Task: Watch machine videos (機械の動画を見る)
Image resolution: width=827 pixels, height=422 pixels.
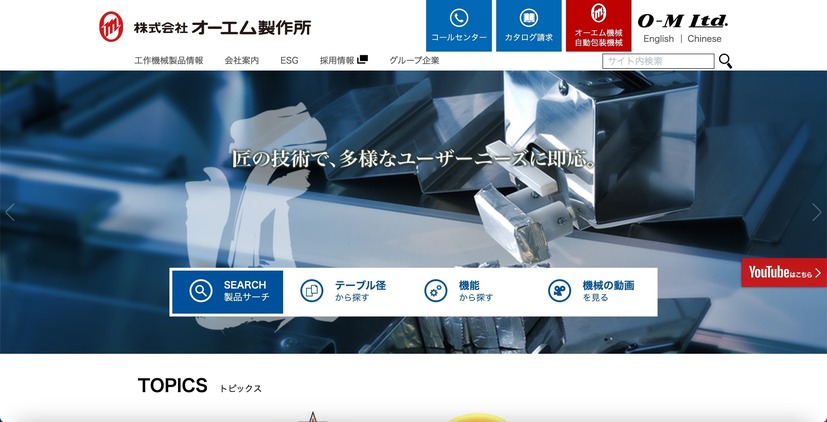Action: click(592, 291)
